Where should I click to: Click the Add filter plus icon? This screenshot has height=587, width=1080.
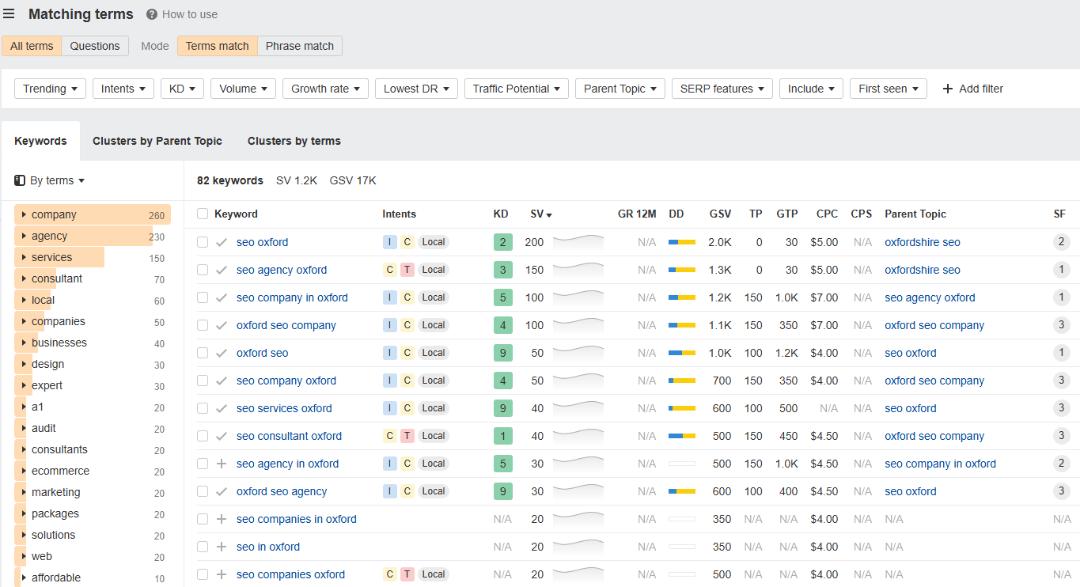(947, 89)
